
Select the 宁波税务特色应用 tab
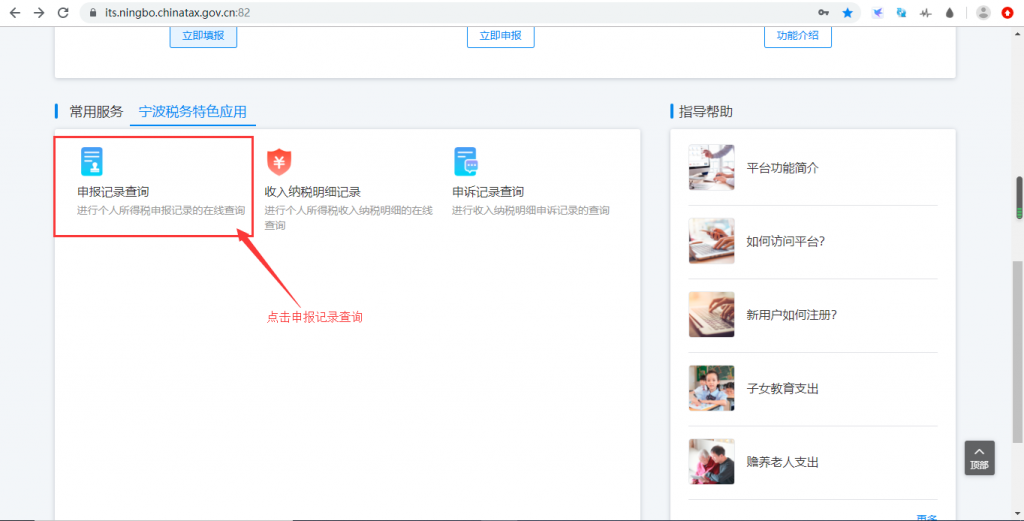tap(193, 112)
